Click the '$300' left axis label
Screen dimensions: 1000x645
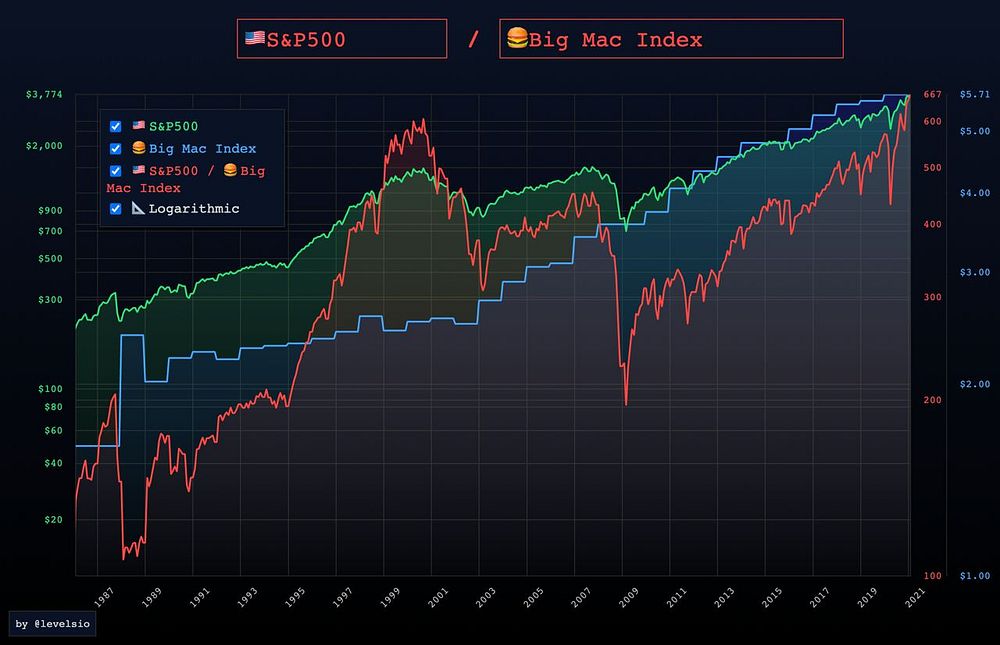click(50, 300)
